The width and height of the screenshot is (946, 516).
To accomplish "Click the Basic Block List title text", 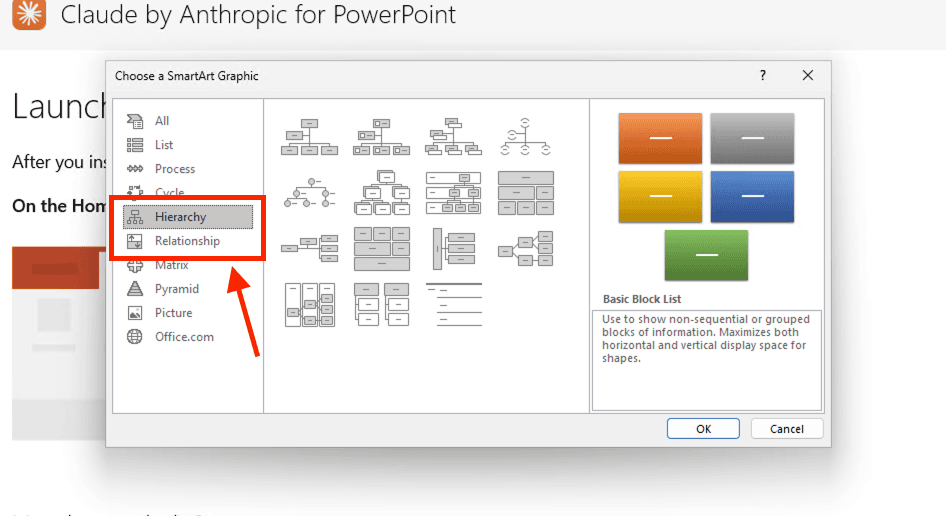I will [x=642, y=299].
